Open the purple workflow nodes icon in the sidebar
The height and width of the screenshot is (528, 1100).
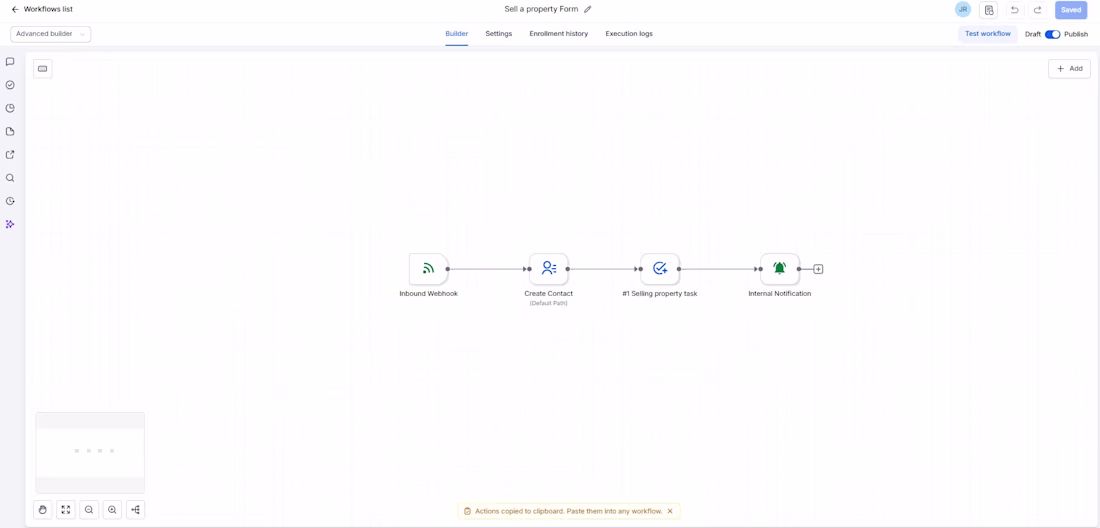(10, 224)
